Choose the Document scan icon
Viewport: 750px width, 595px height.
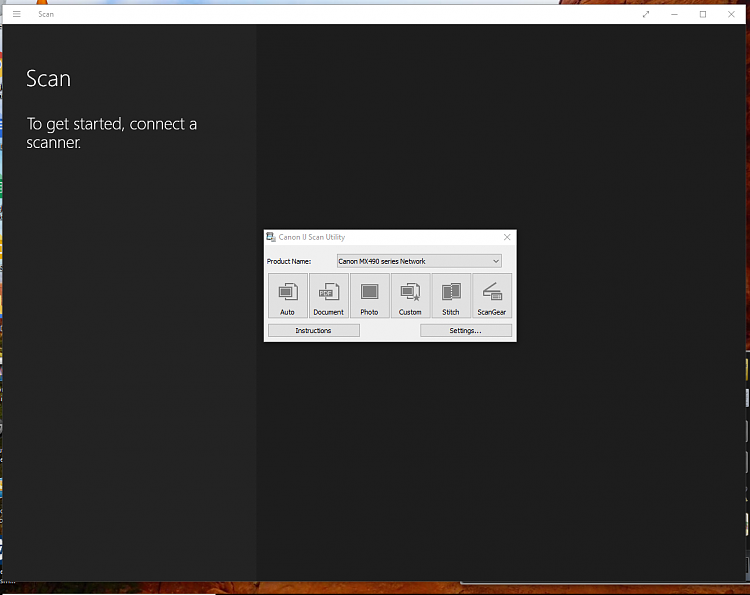coord(328,295)
